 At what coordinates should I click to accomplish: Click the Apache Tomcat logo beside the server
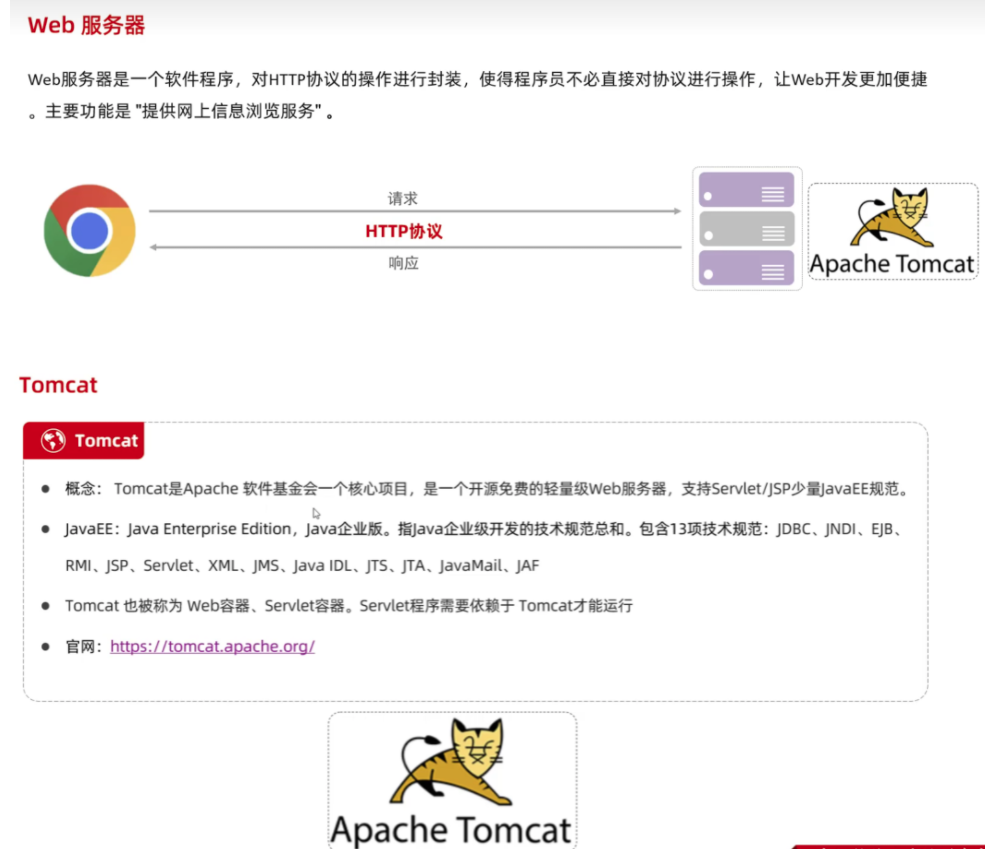click(892, 231)
